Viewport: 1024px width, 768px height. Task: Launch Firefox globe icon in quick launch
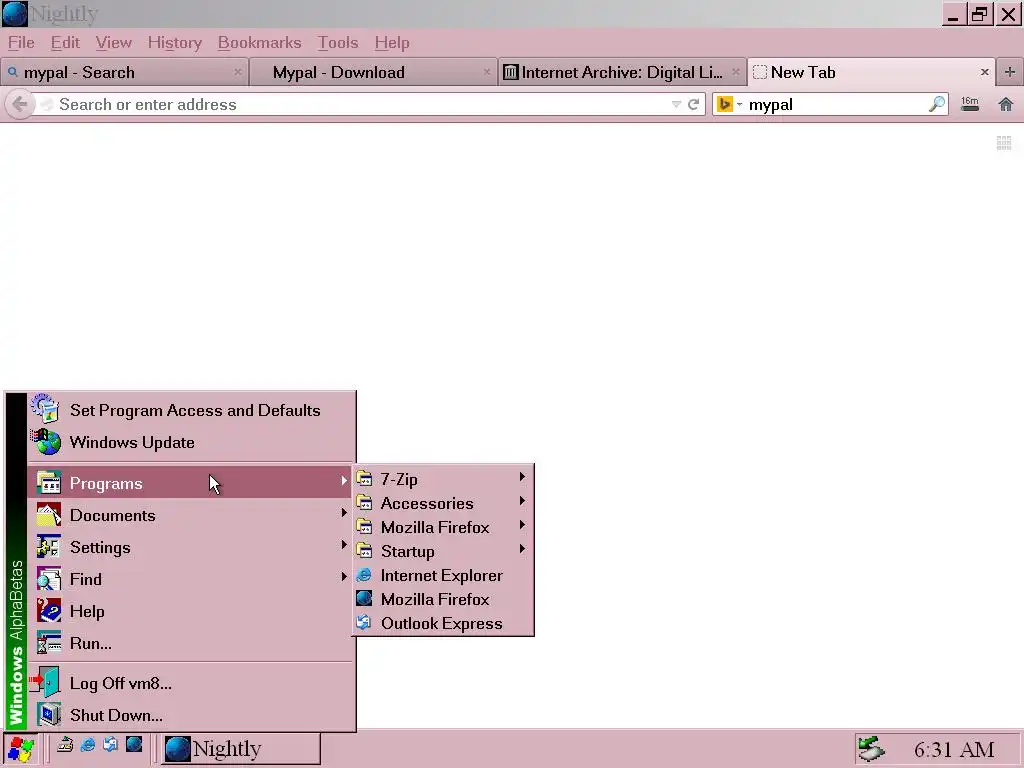(134, 744)
